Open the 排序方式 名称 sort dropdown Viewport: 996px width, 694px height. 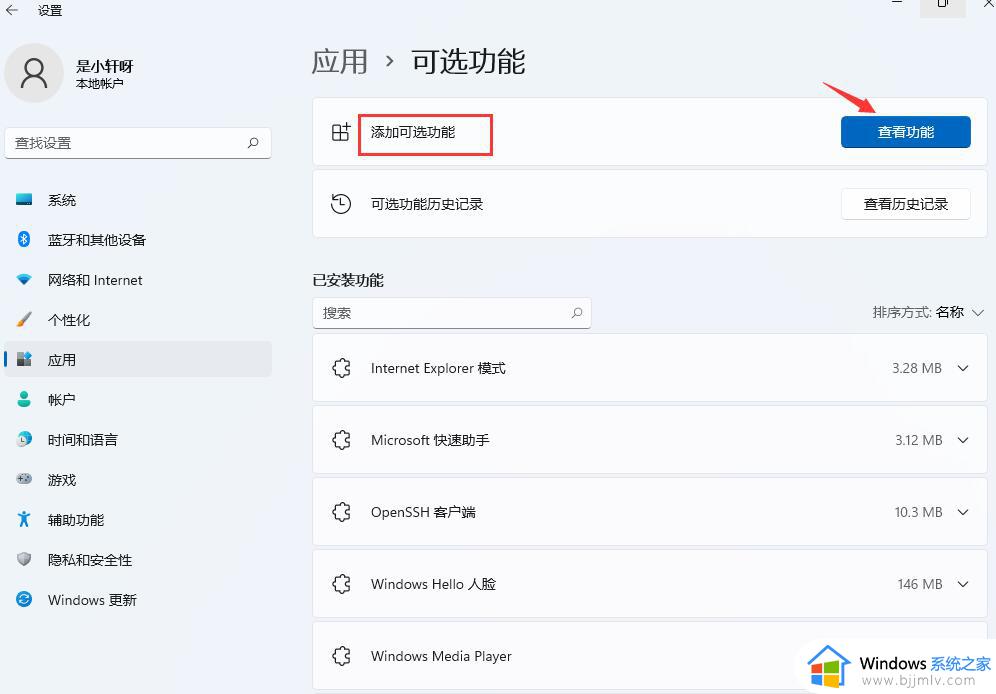(x=928, y=312)
